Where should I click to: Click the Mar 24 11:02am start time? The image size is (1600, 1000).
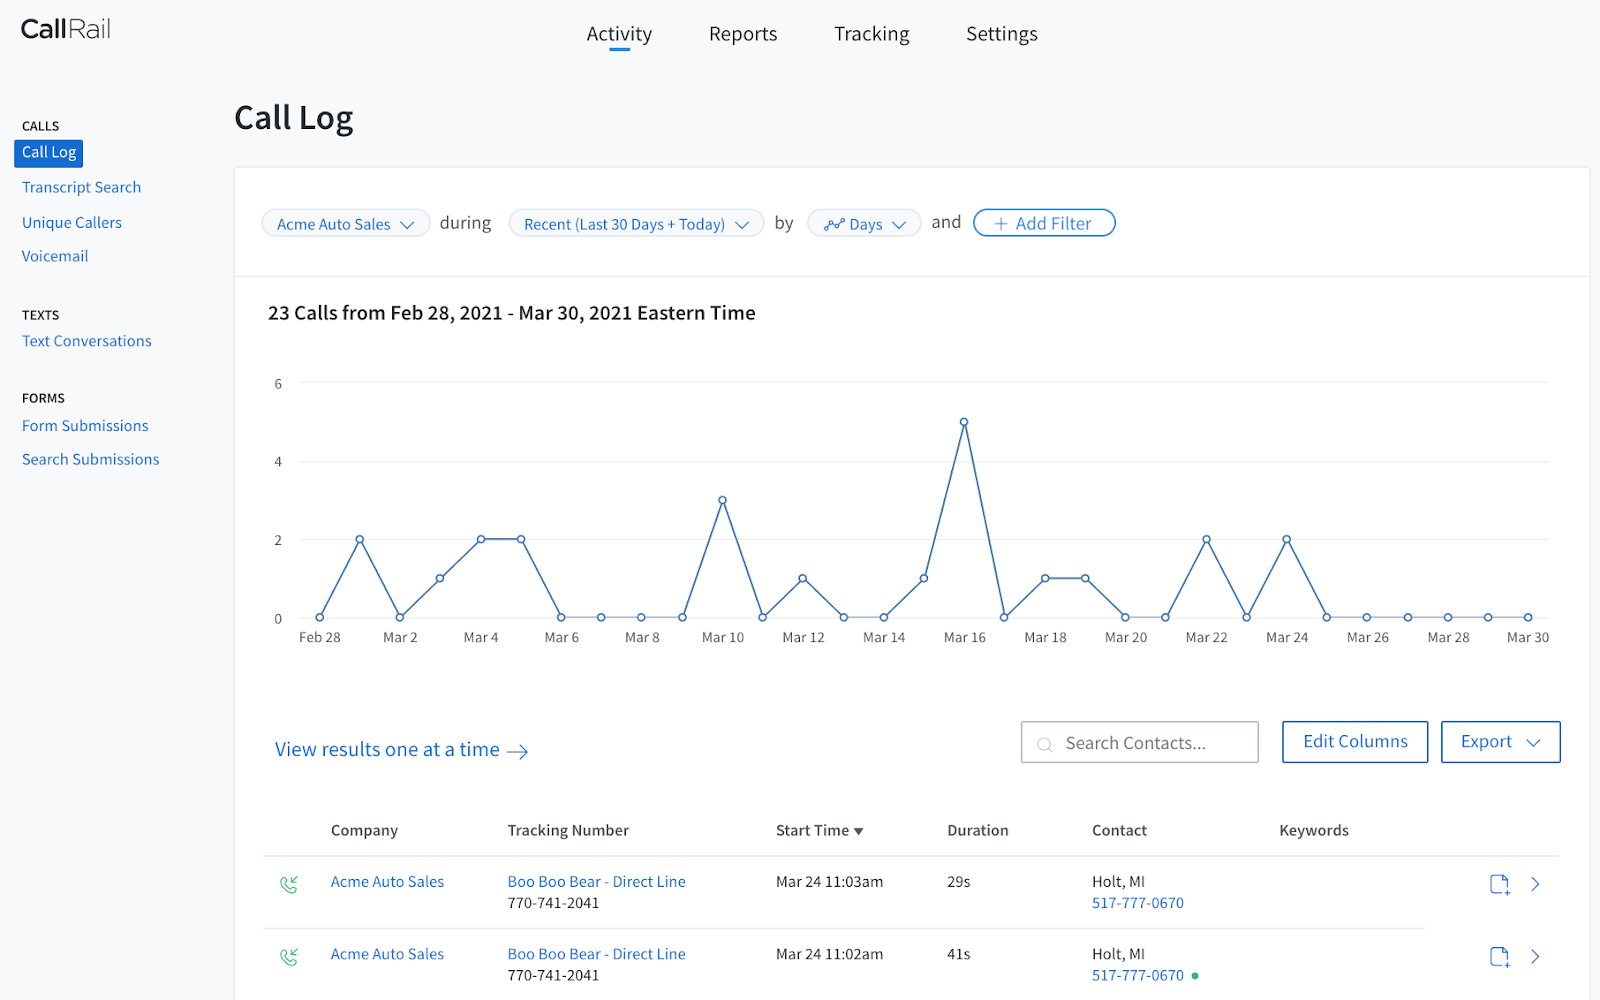click(x=829, y=954)
